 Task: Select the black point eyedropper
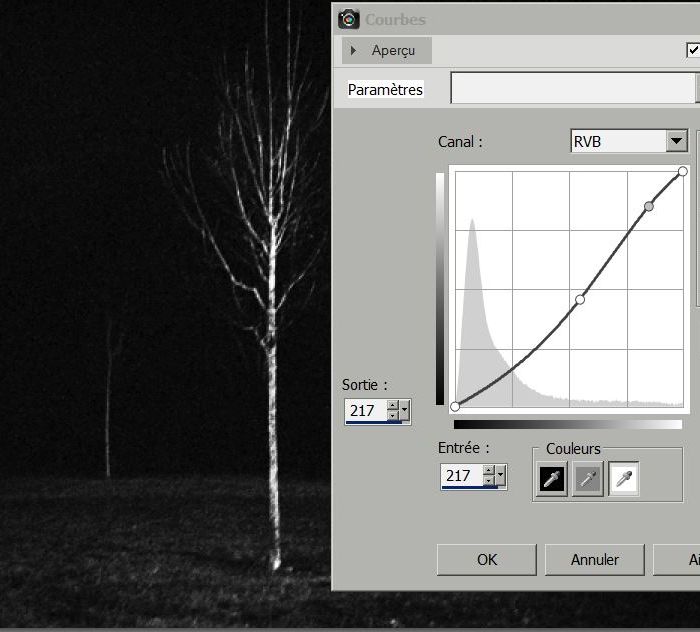552,480
